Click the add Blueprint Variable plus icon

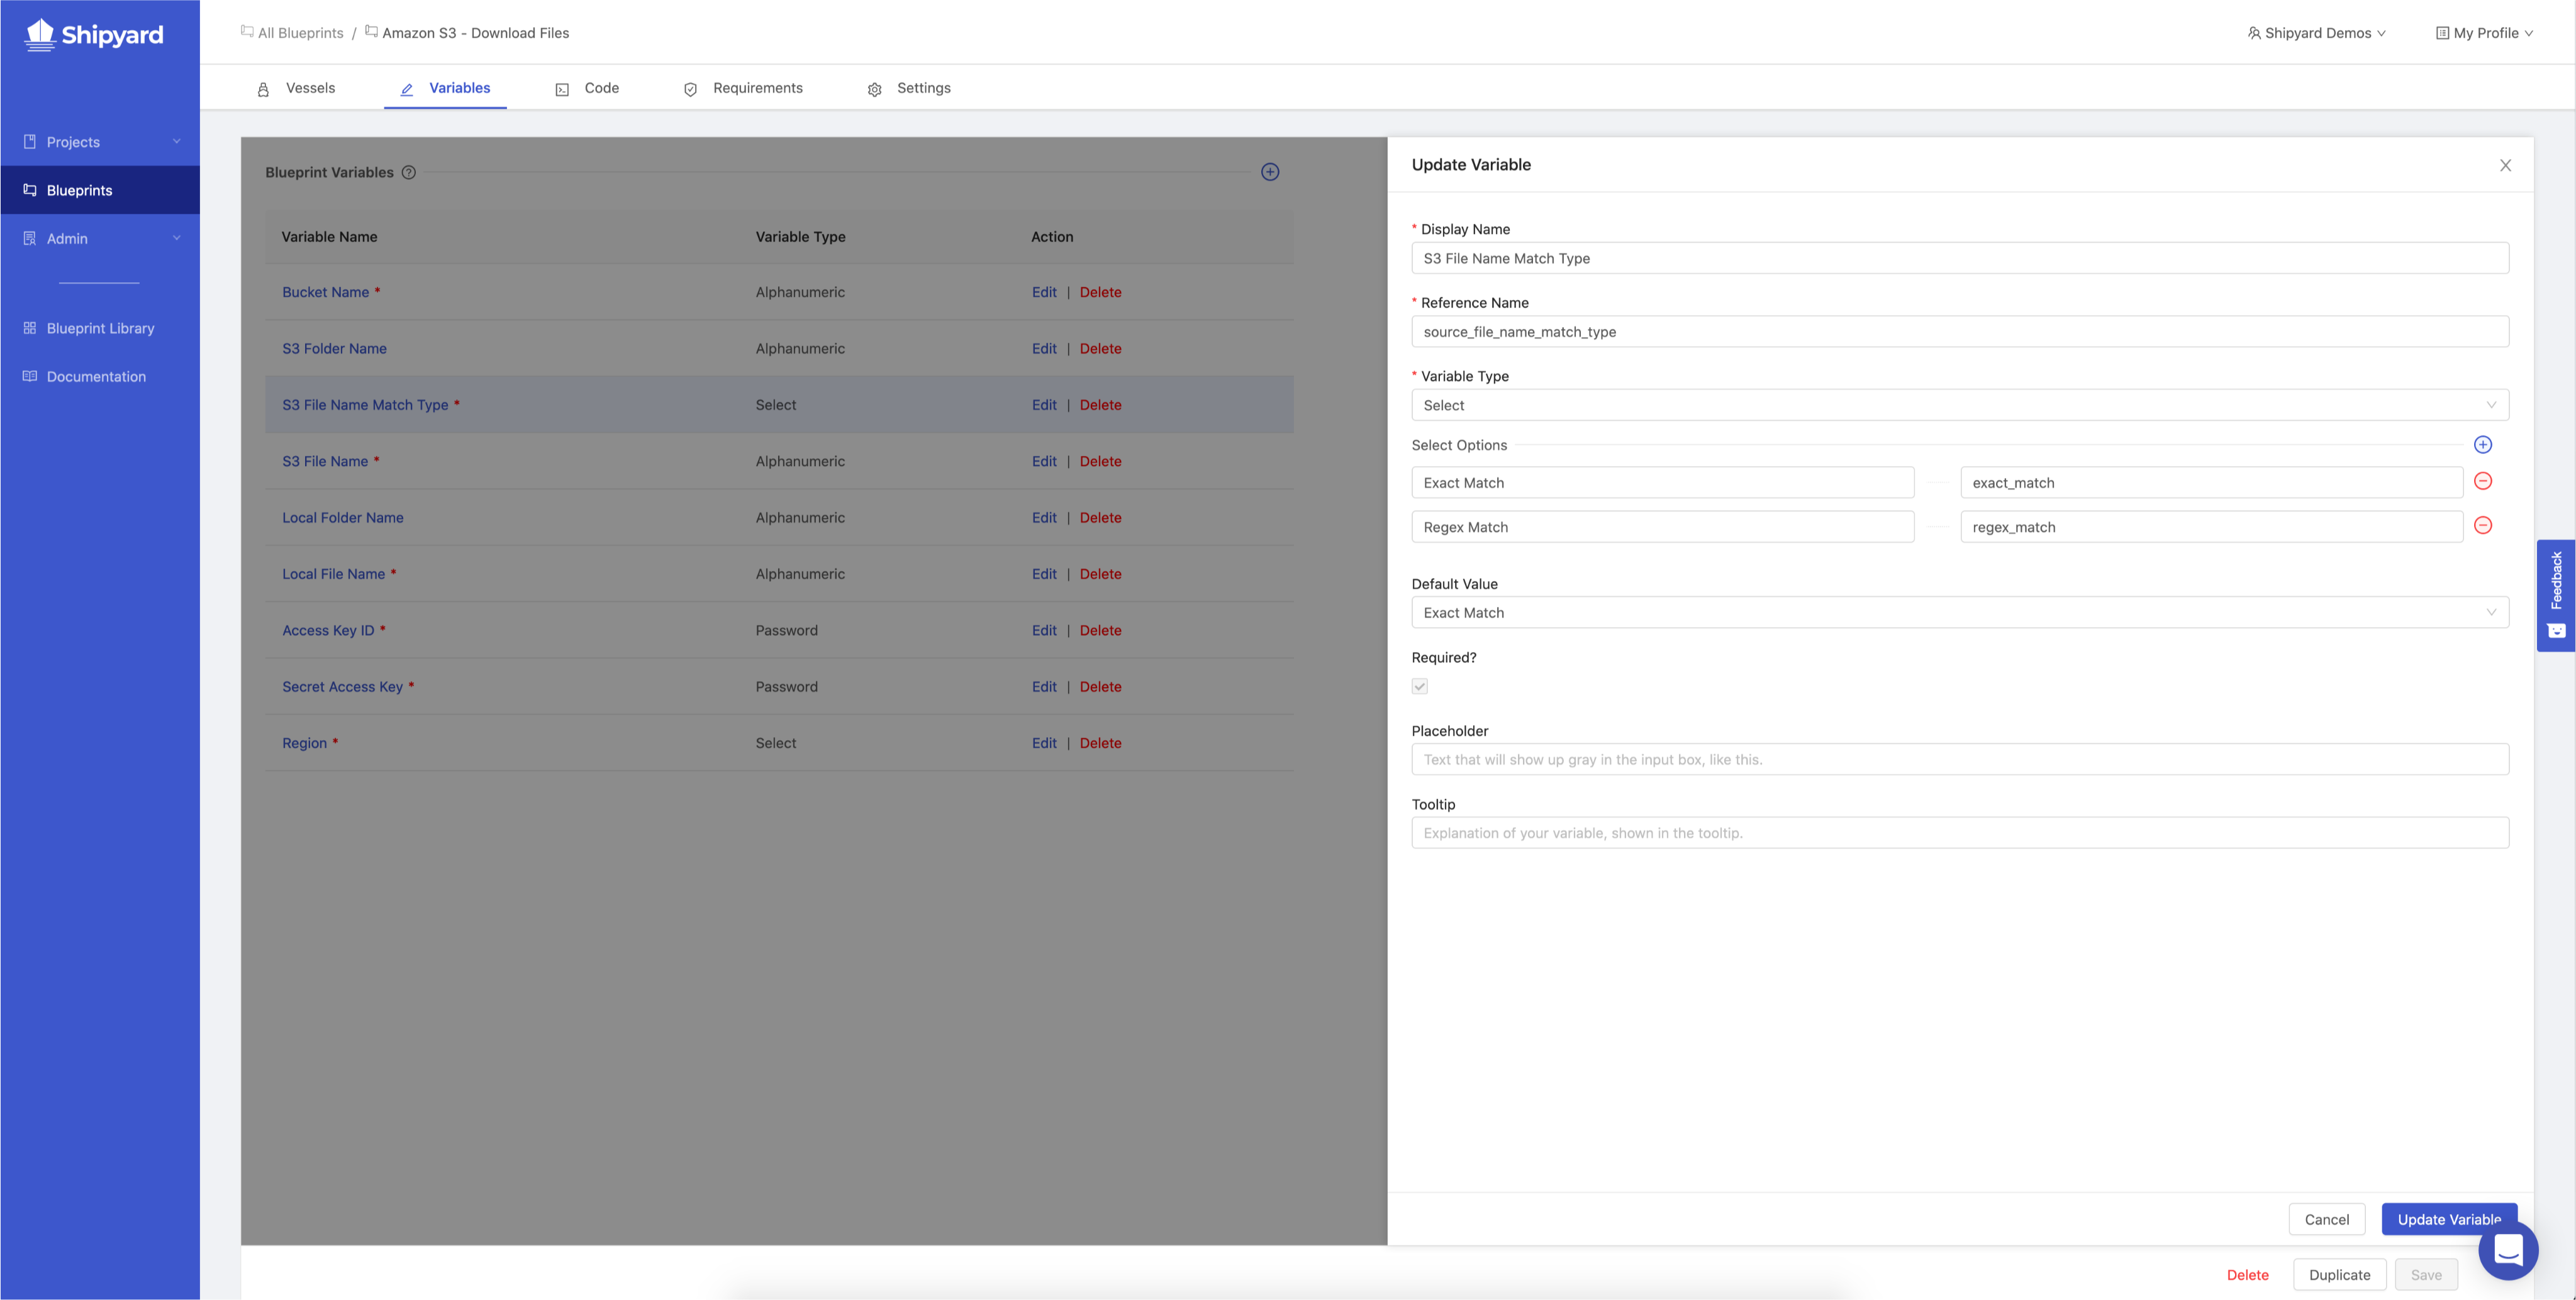click(x=1270, y=172)
